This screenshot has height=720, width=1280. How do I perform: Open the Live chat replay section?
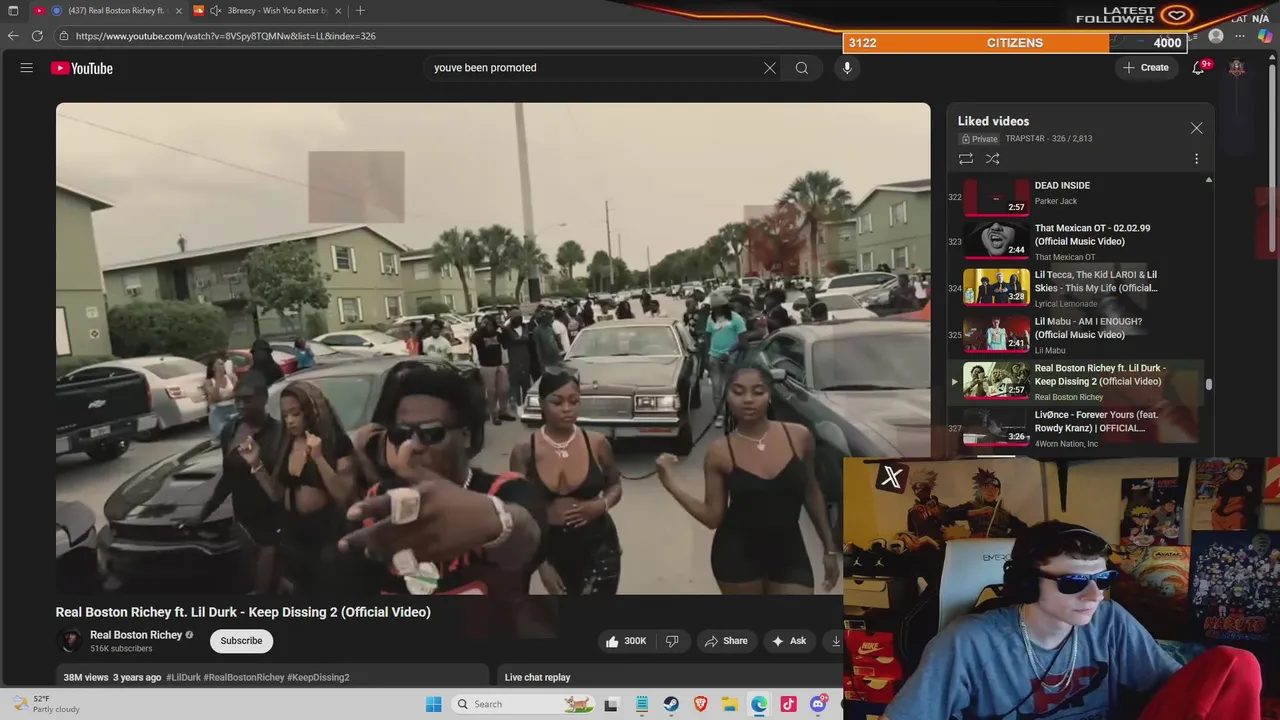click(x=537, y=677)
